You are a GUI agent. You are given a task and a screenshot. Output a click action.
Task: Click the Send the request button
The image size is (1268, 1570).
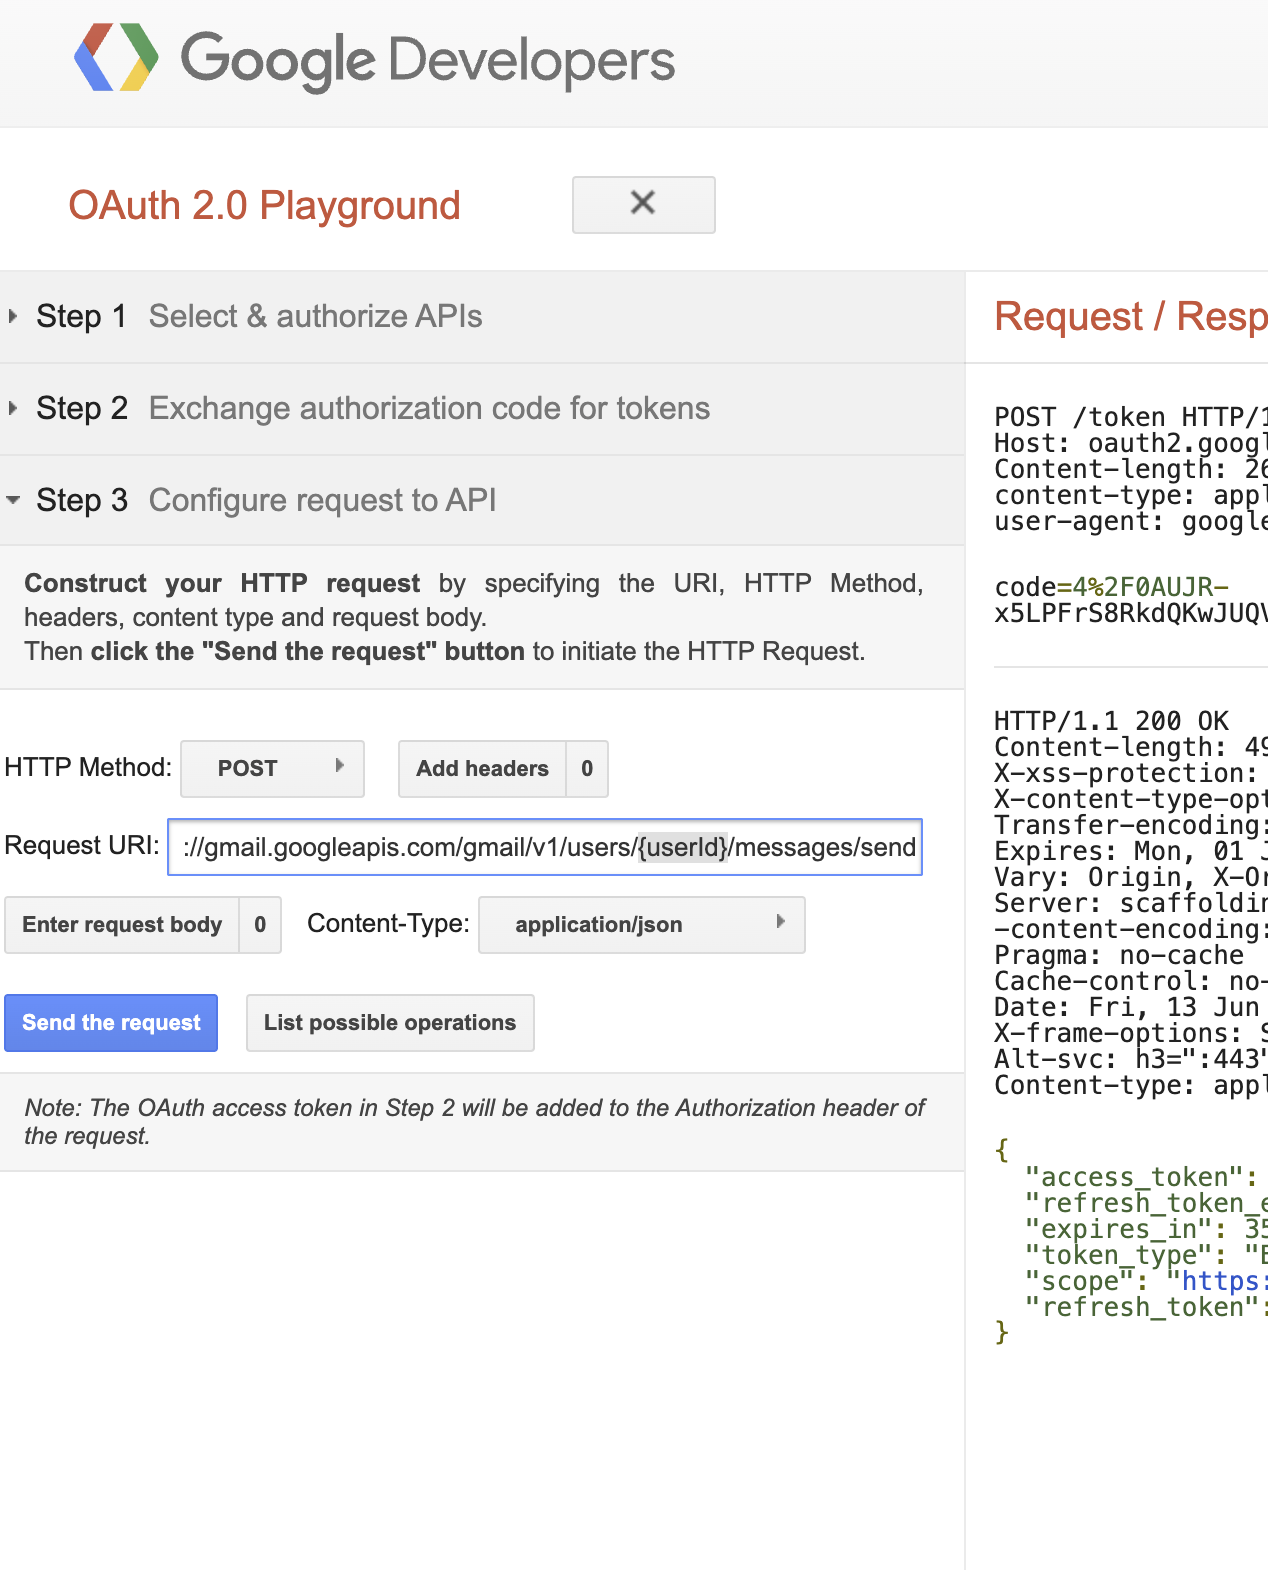[111, 1022]
